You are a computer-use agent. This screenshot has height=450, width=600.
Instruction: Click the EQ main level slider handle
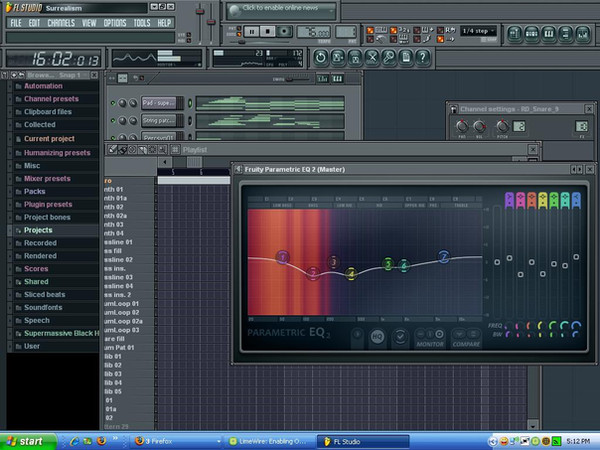coord(497,262)
